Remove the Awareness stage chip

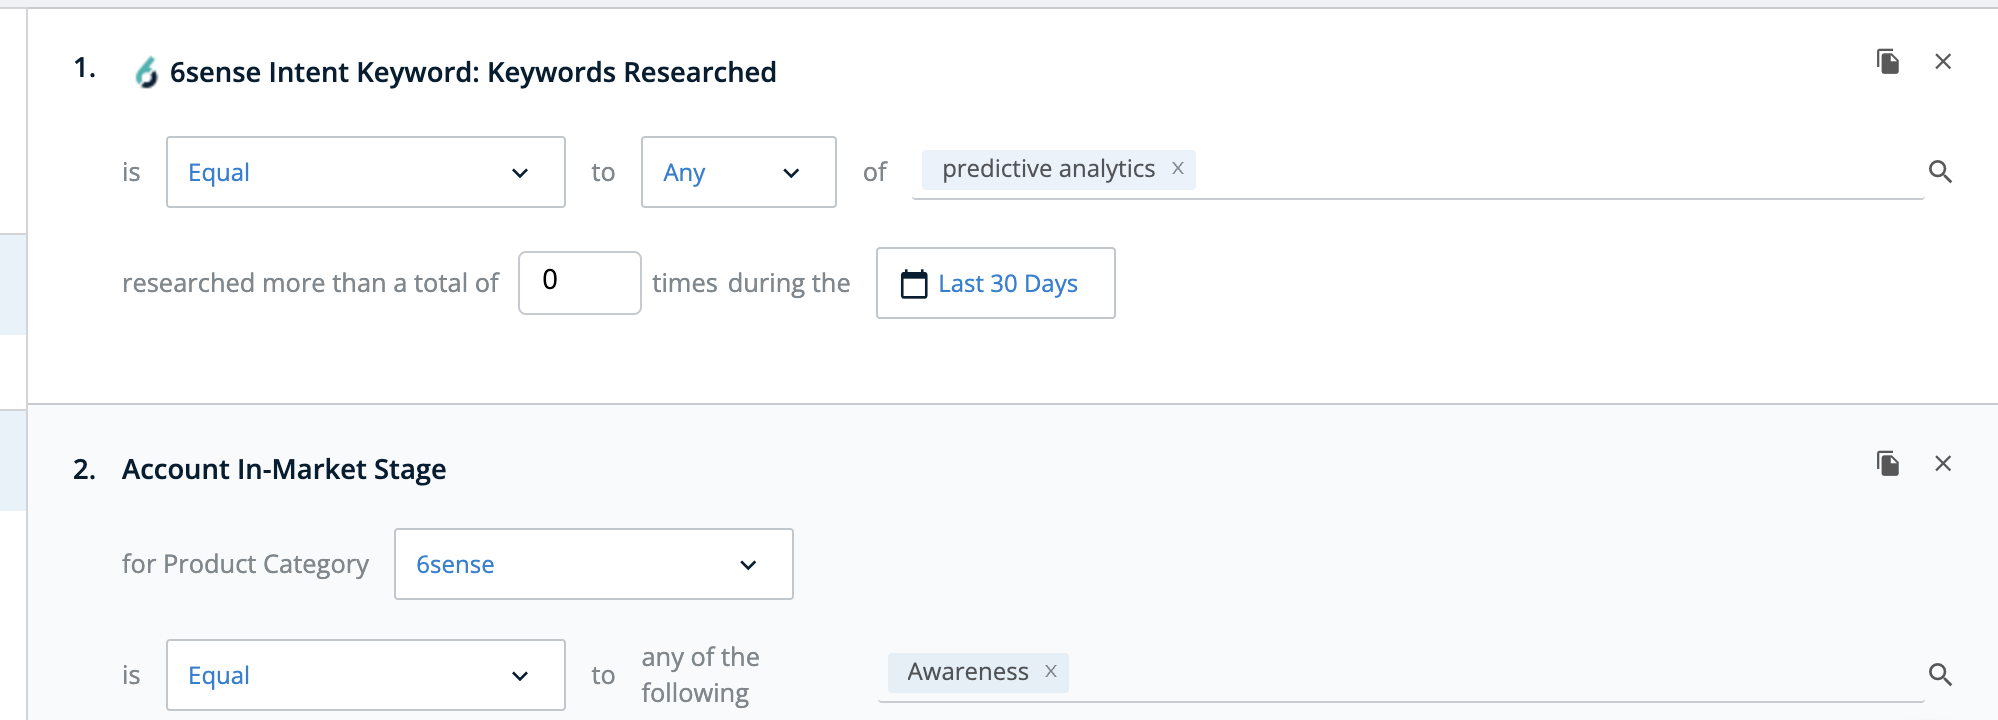(x=1051, y=672)
